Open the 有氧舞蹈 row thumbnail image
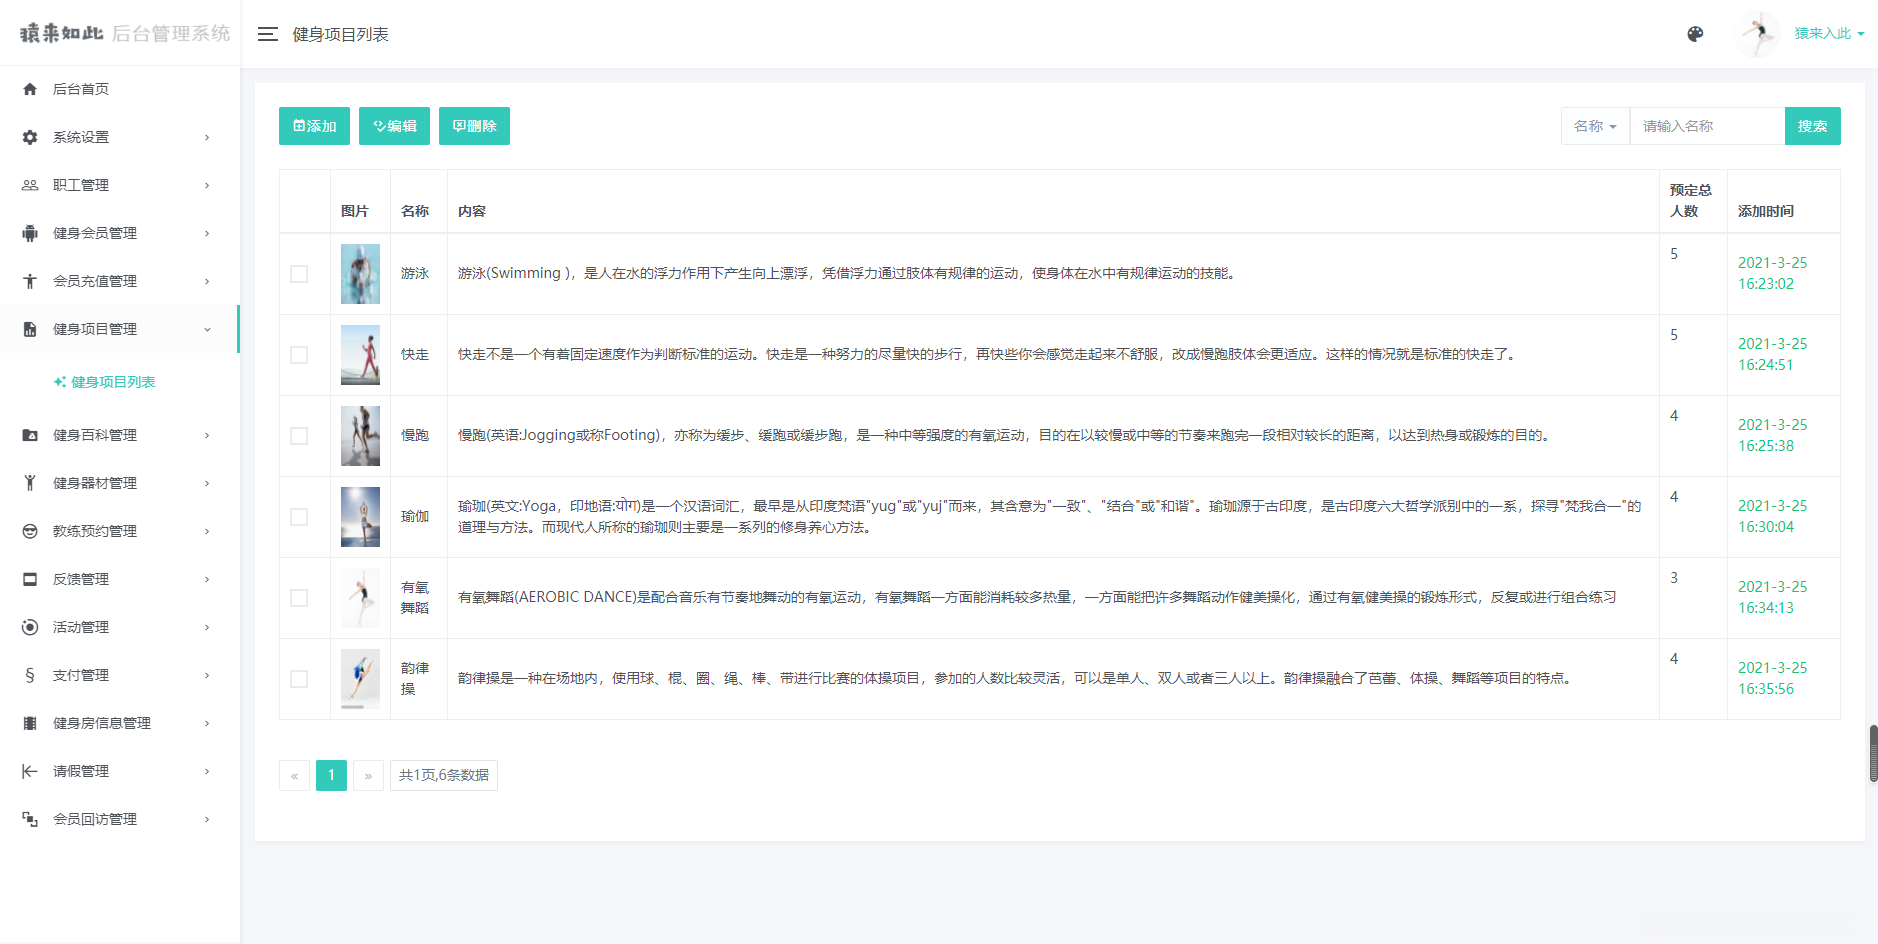 coord(360,598)
